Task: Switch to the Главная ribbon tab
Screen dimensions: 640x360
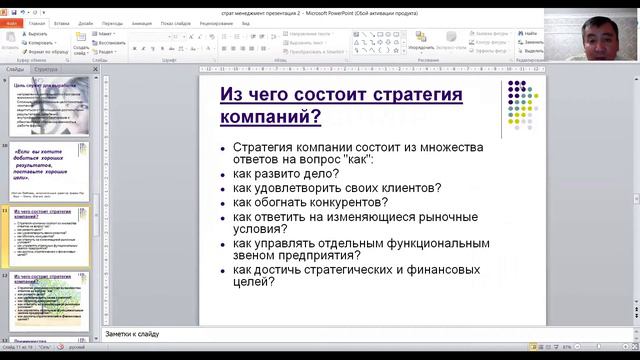Action: 37,24
